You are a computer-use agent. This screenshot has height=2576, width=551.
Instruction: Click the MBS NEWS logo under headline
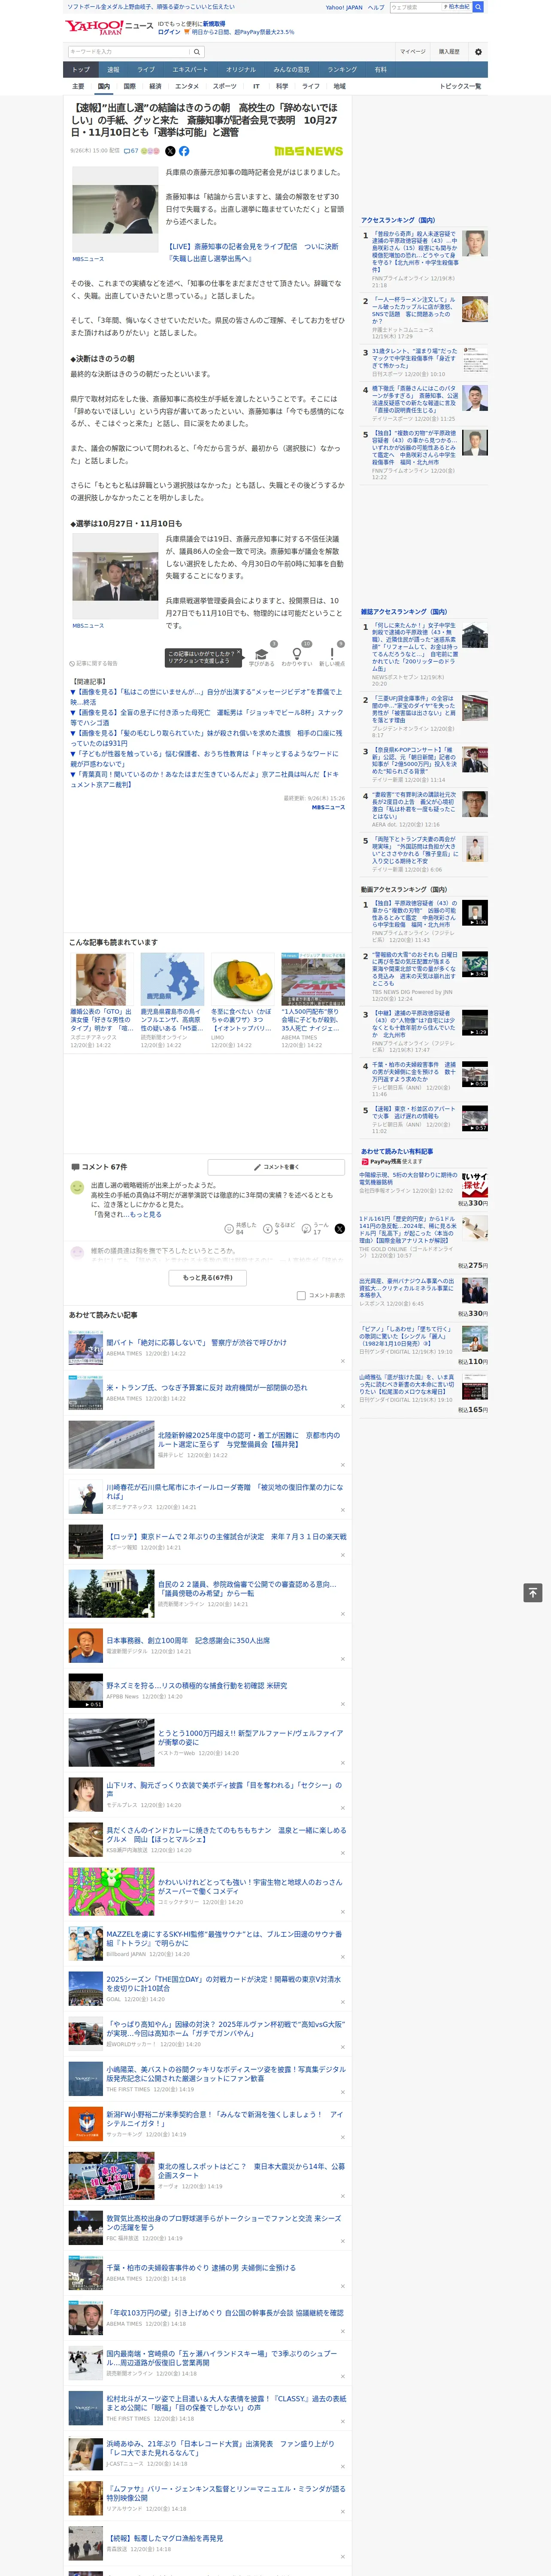point(308,151)
